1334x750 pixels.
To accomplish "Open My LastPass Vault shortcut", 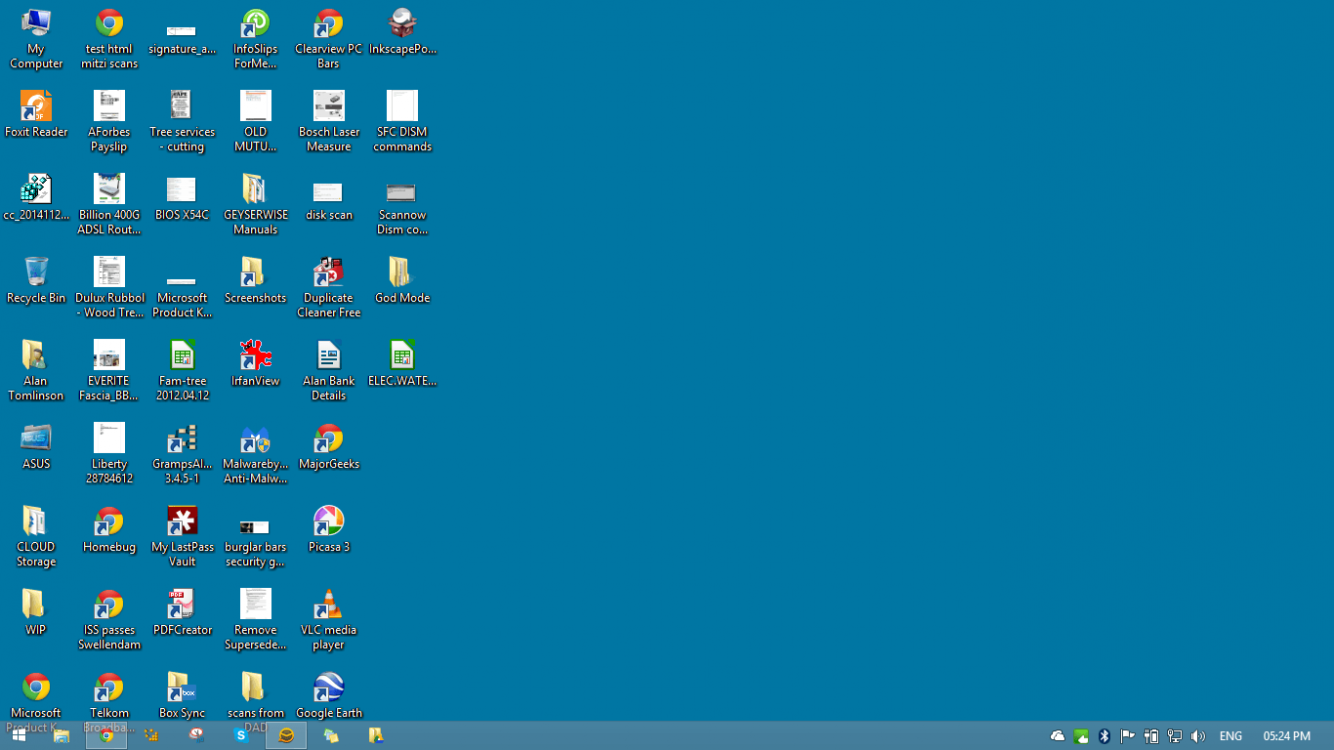I will 182,522.
